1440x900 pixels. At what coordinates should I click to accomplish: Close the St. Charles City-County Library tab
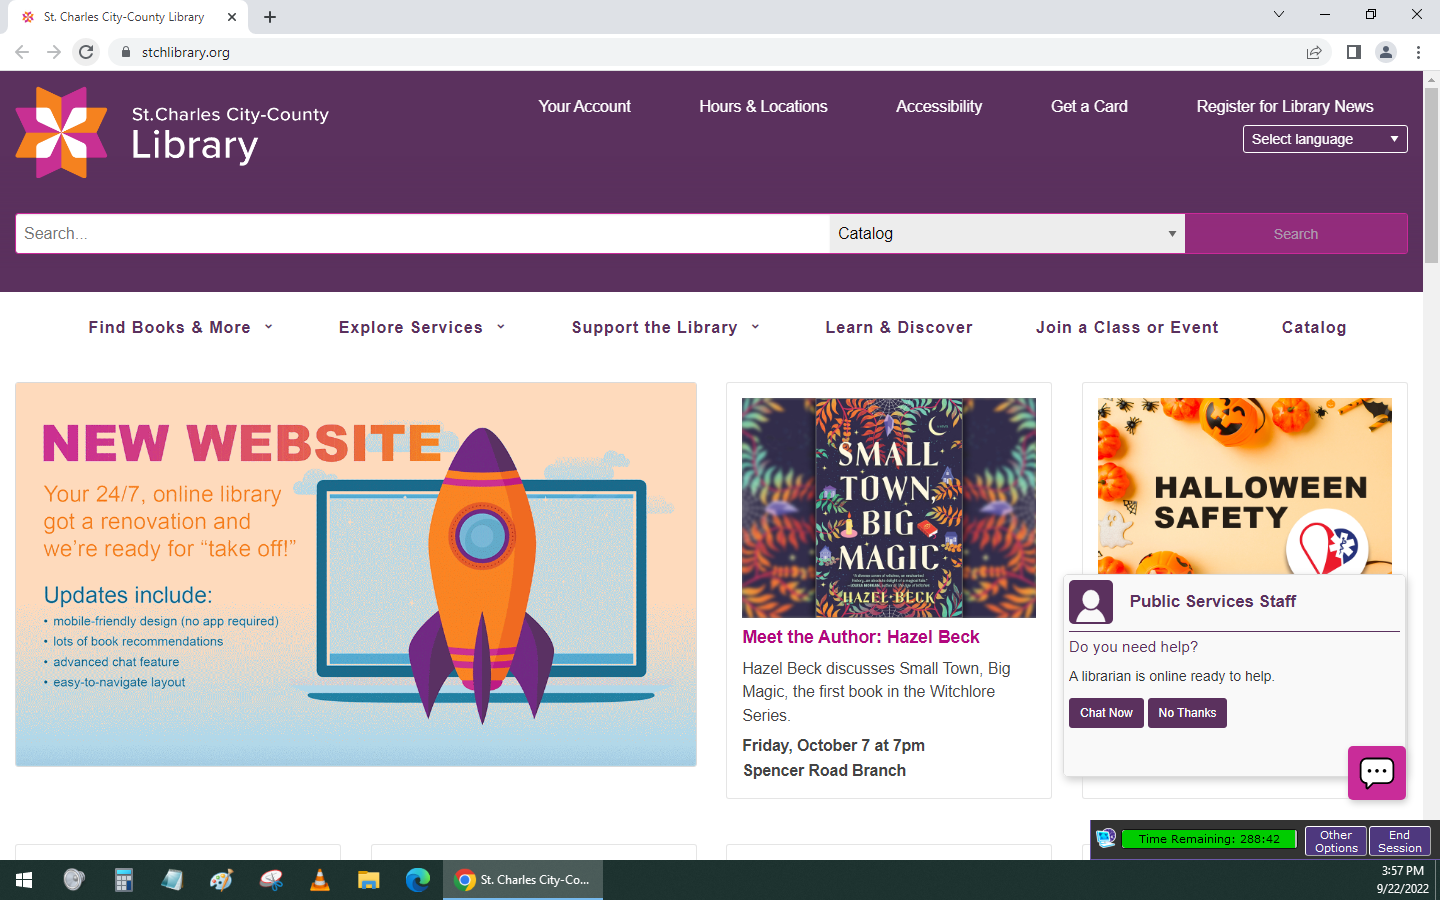pos(232,17)
